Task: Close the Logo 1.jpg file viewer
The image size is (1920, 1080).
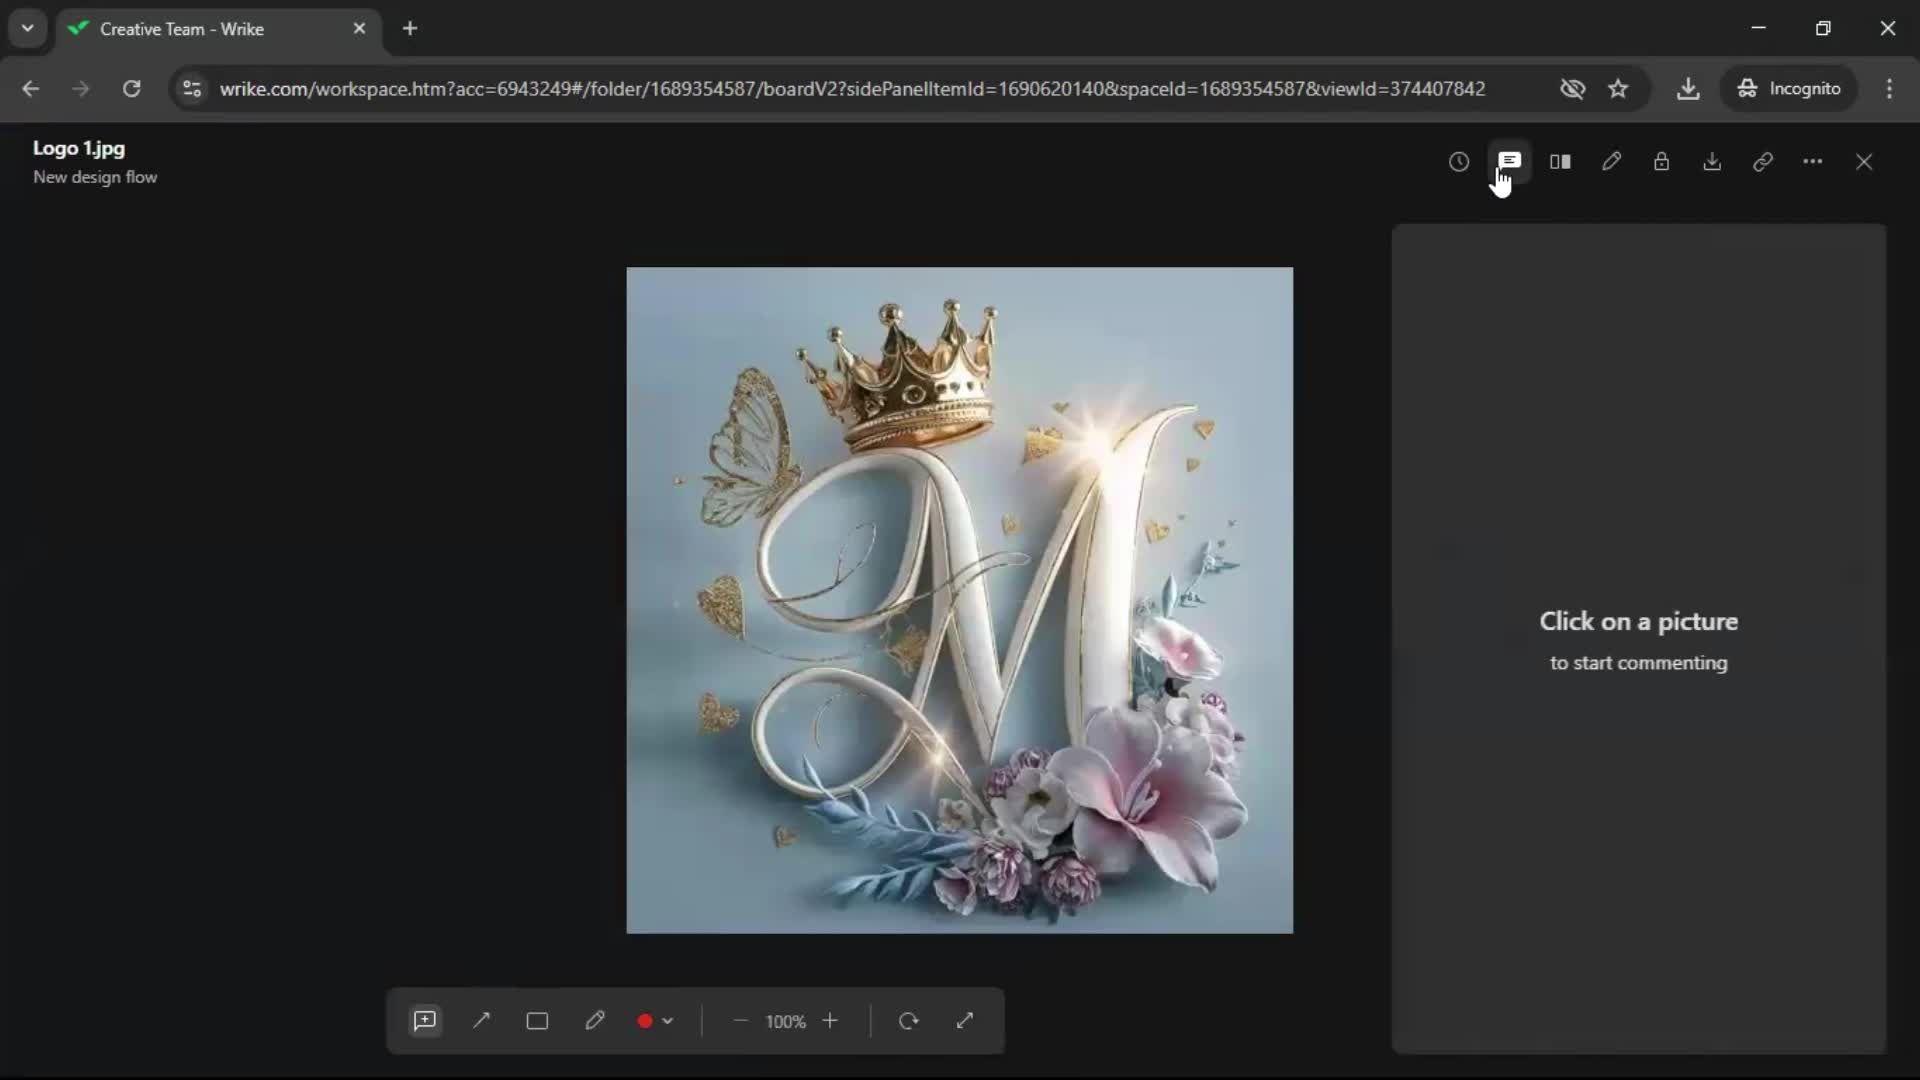Action: coord(1864,162)
